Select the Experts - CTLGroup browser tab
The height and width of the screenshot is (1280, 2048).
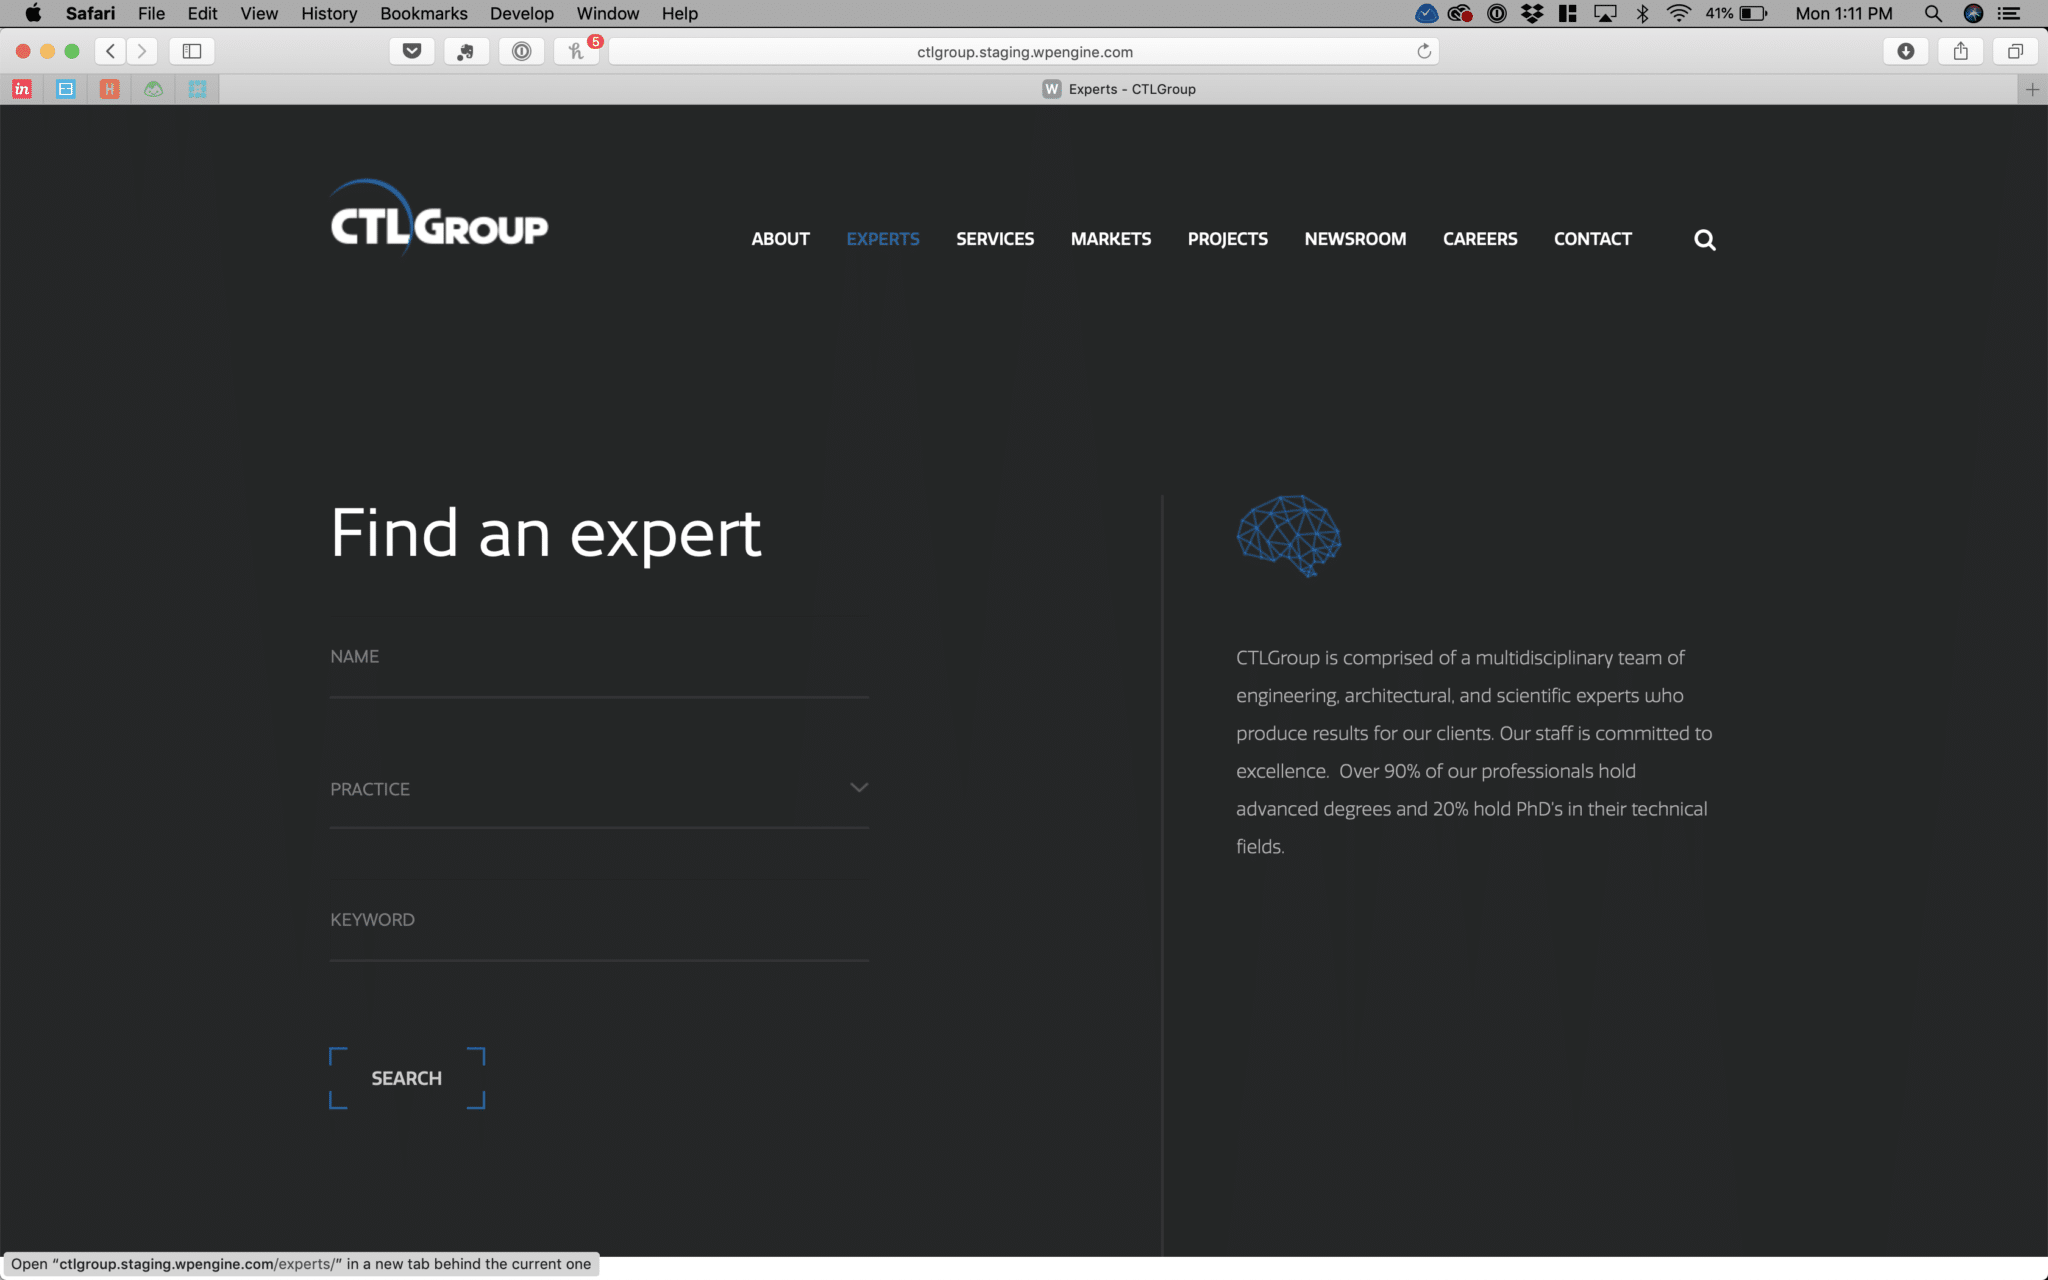point(1120,89)
